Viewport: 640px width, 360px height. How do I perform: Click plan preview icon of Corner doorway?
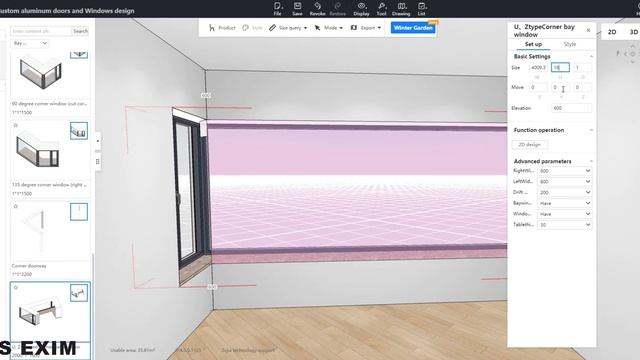(x=79, y=212)
